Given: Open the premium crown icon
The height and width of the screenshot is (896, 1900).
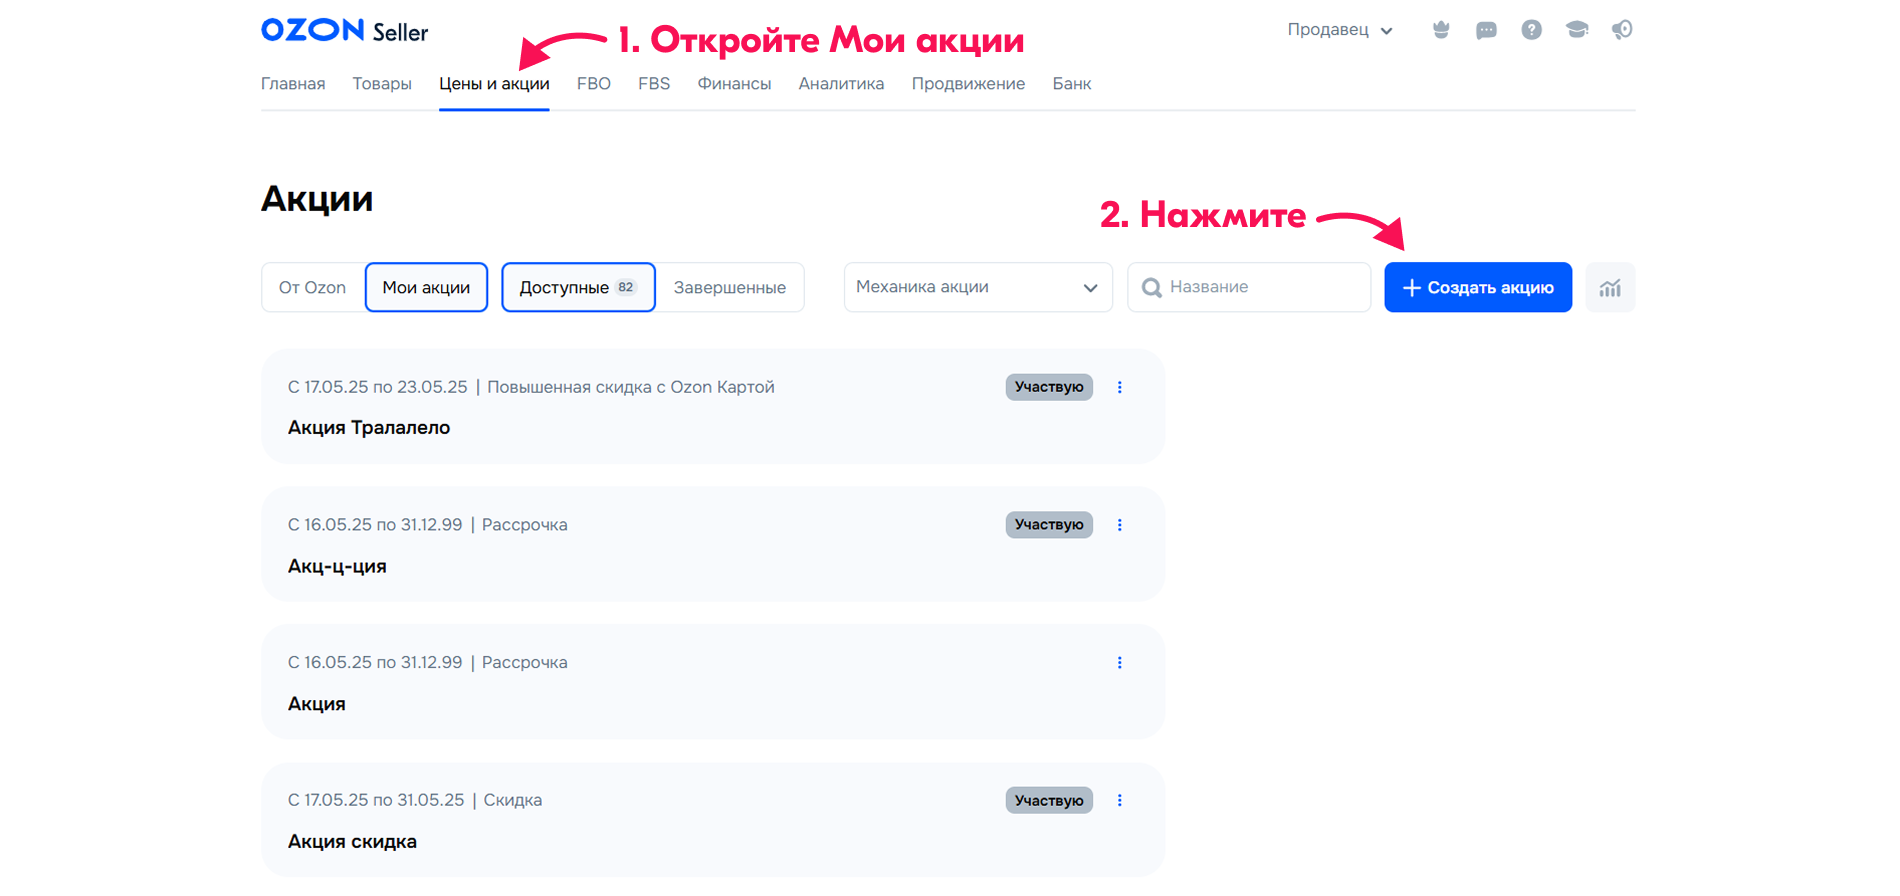Looking at the screenshot, I should pos(1441,30).
